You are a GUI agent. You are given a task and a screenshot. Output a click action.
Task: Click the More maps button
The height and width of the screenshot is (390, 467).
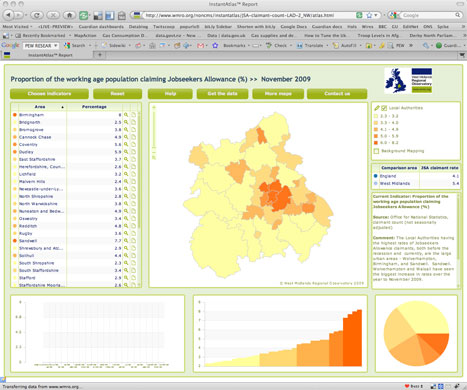point(278,94)
